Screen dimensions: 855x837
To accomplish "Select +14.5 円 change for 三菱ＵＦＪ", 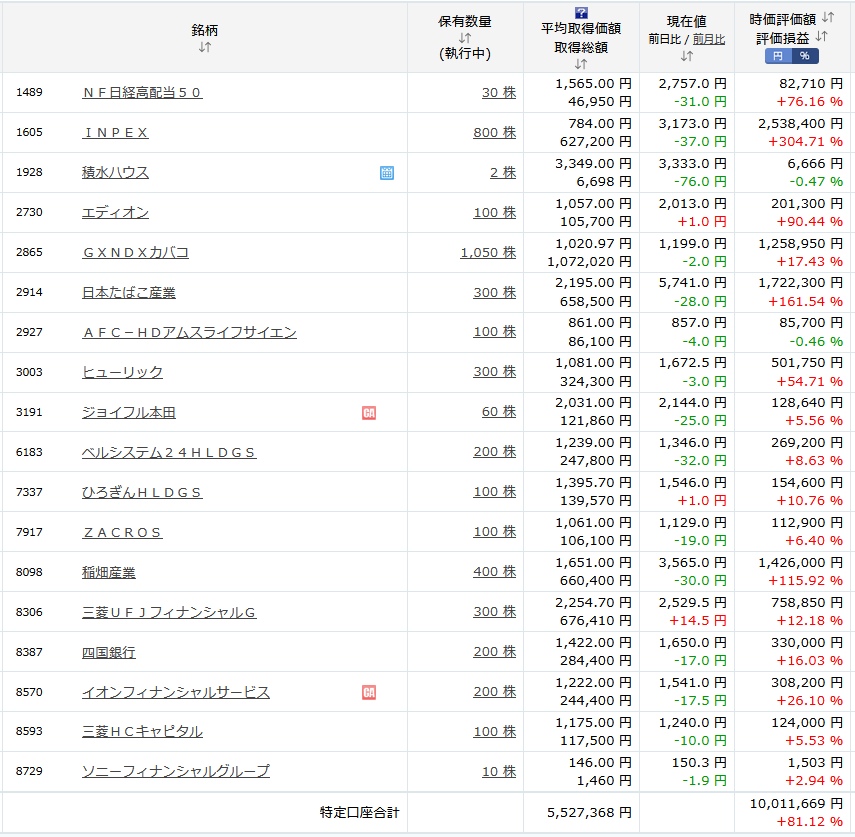I will coord(698,621).
